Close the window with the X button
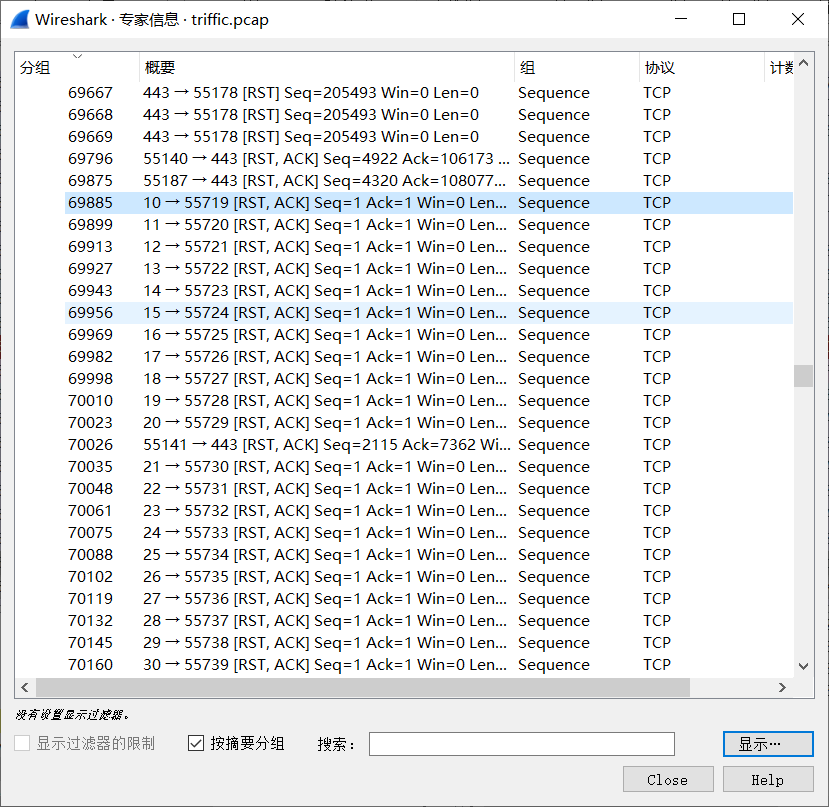 [798, 19]
